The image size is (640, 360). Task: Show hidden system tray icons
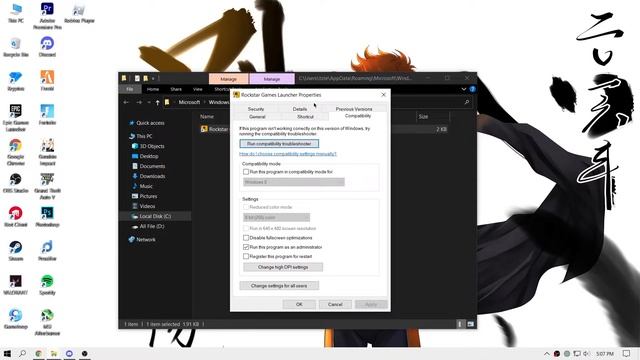click(x=547, y=353)
